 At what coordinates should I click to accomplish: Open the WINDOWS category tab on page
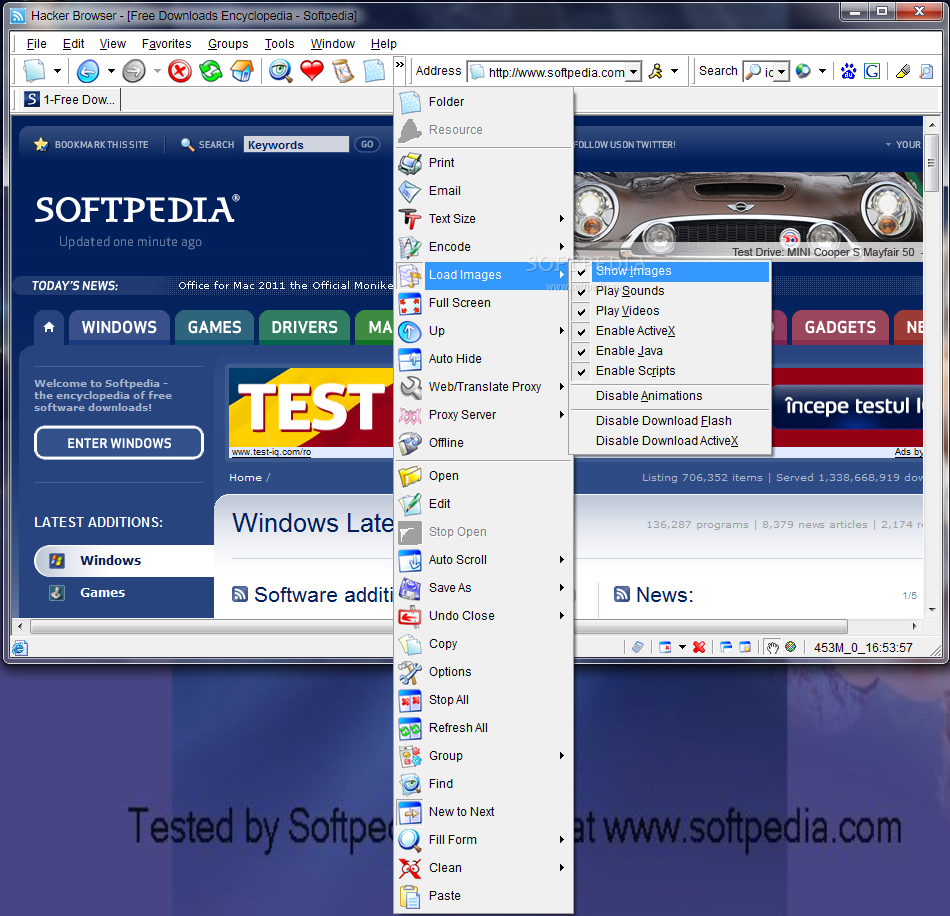[119, 327]
